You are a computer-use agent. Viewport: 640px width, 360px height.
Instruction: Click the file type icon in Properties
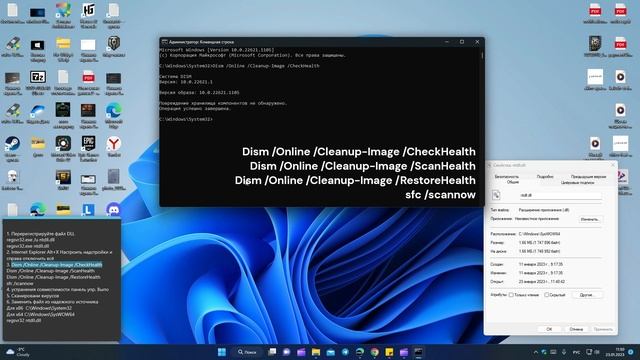(x=496, y=196)
